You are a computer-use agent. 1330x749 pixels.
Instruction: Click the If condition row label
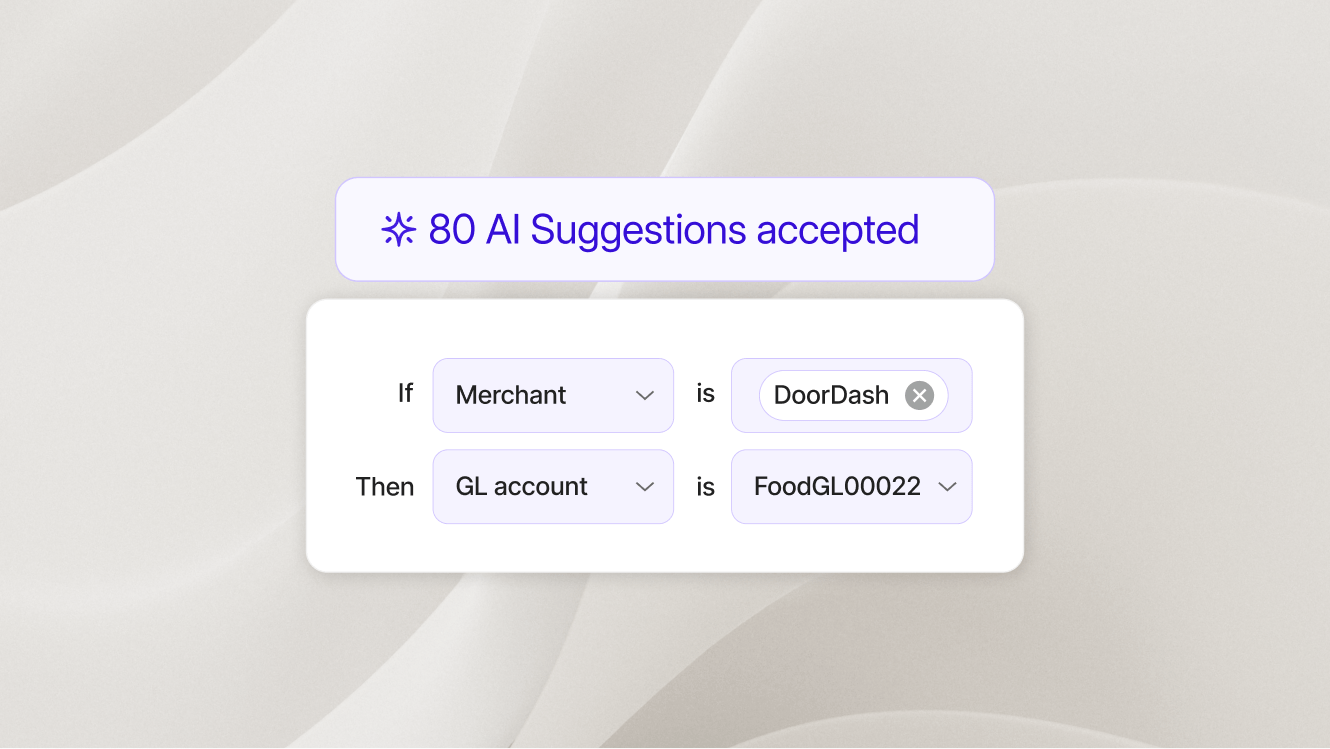pos(404,395)
